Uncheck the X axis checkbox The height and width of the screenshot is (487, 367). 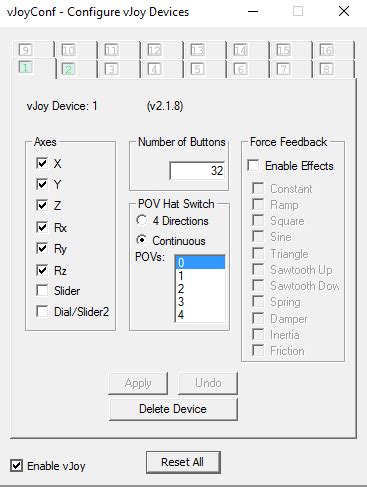click(x=42, y=163)
